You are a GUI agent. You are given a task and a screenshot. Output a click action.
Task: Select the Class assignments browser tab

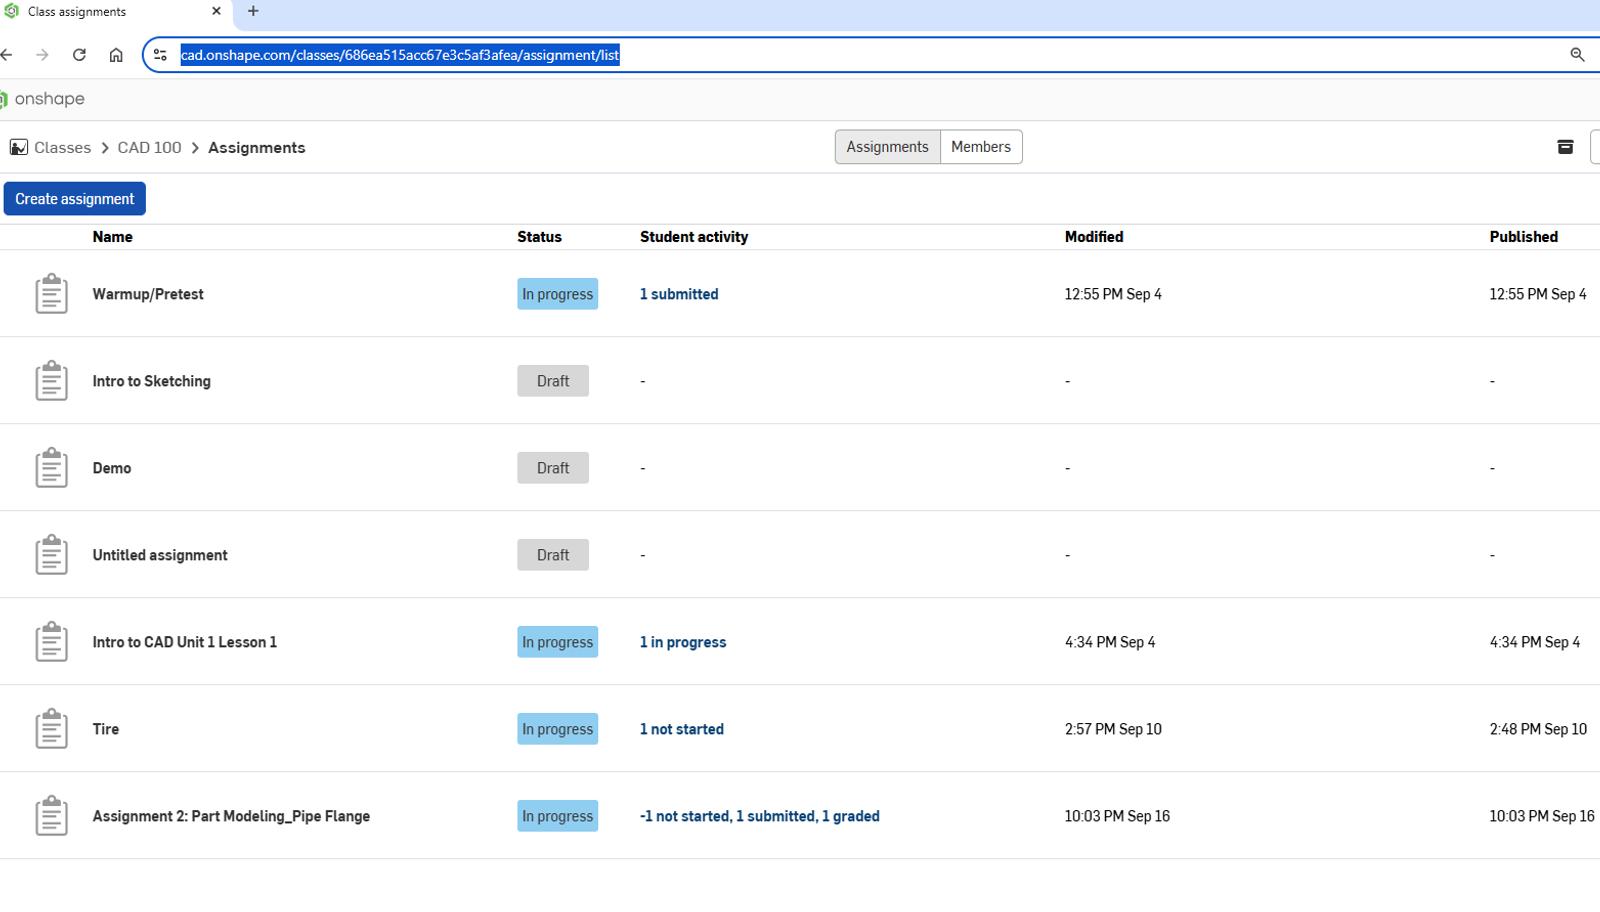coord(110,12)
